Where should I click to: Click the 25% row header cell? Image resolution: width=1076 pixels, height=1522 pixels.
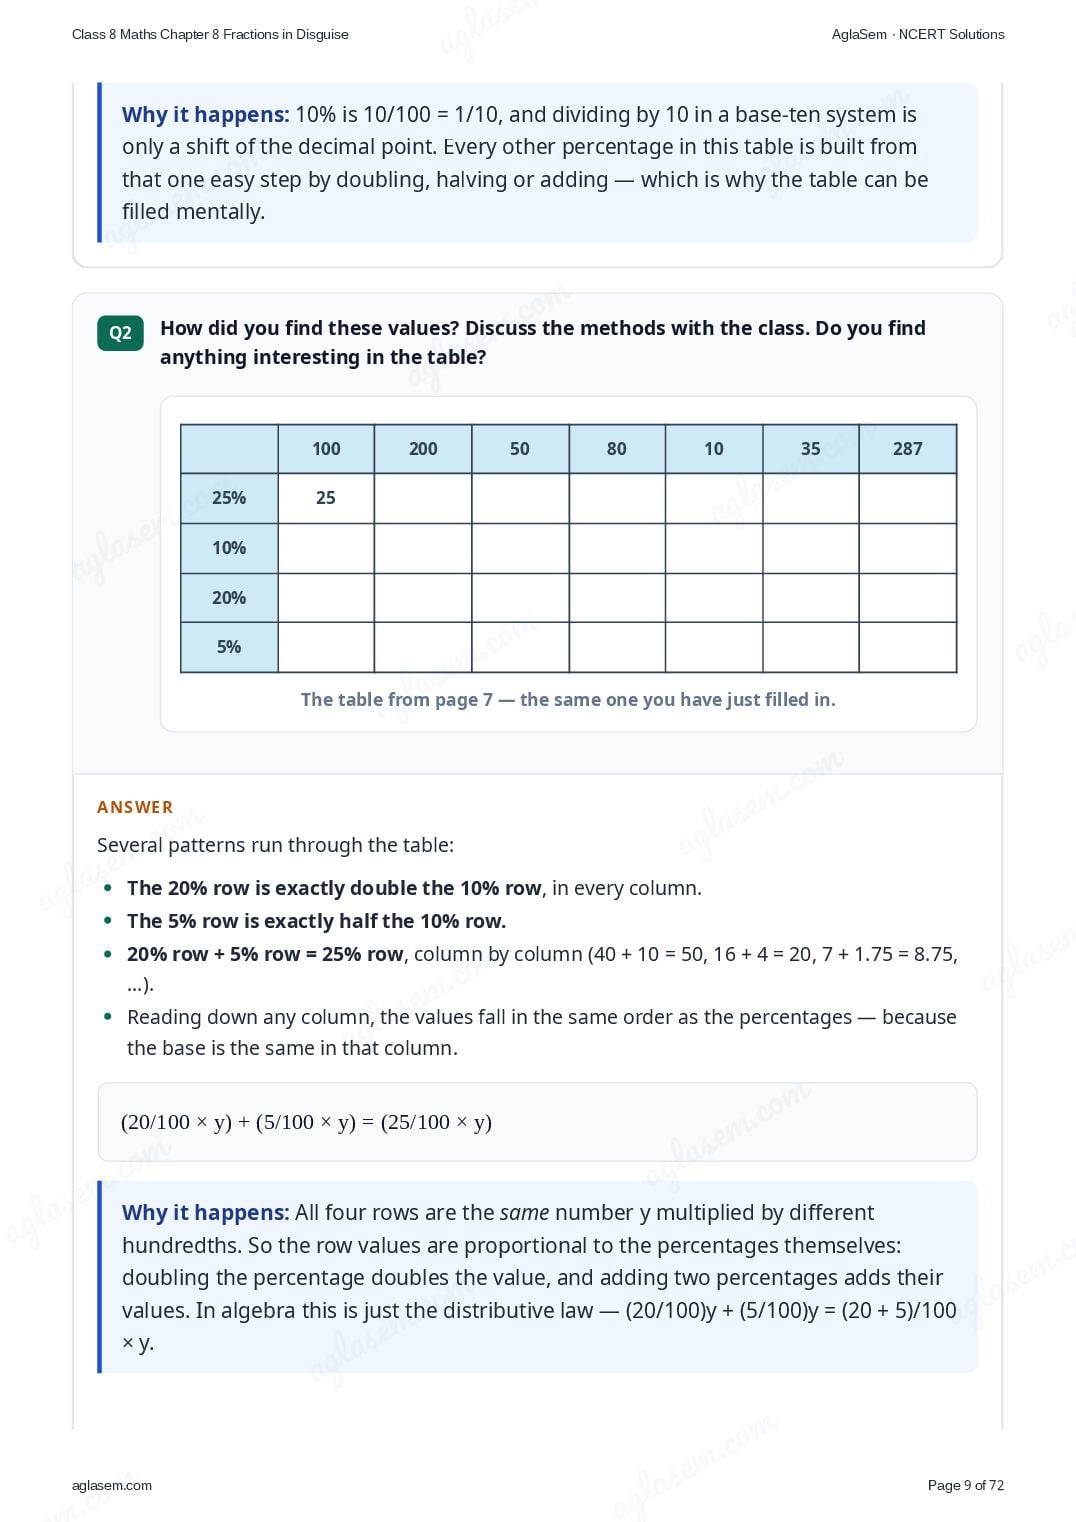coord(229,498)
